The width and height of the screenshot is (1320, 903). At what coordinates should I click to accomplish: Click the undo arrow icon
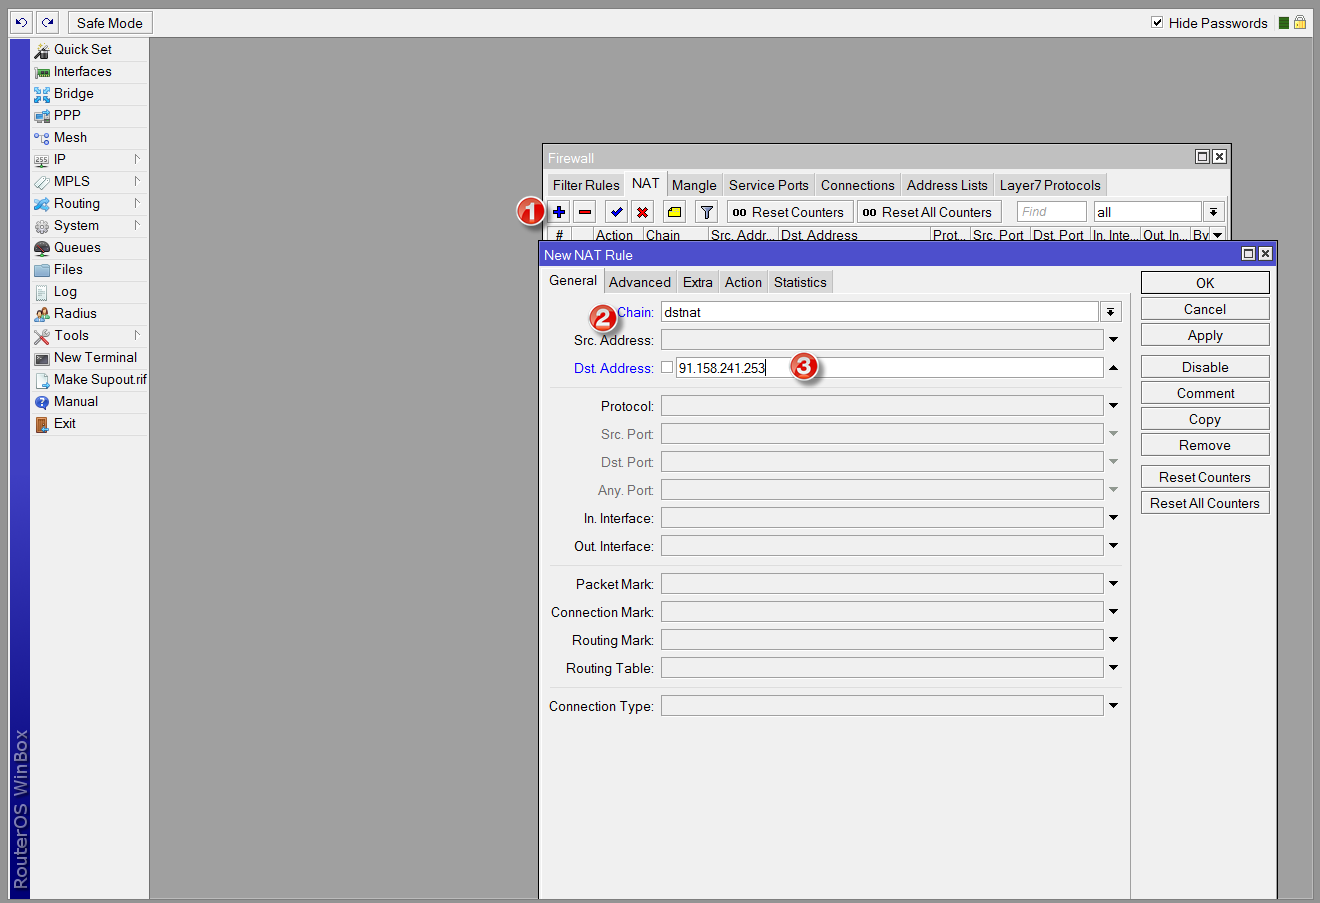21,22
